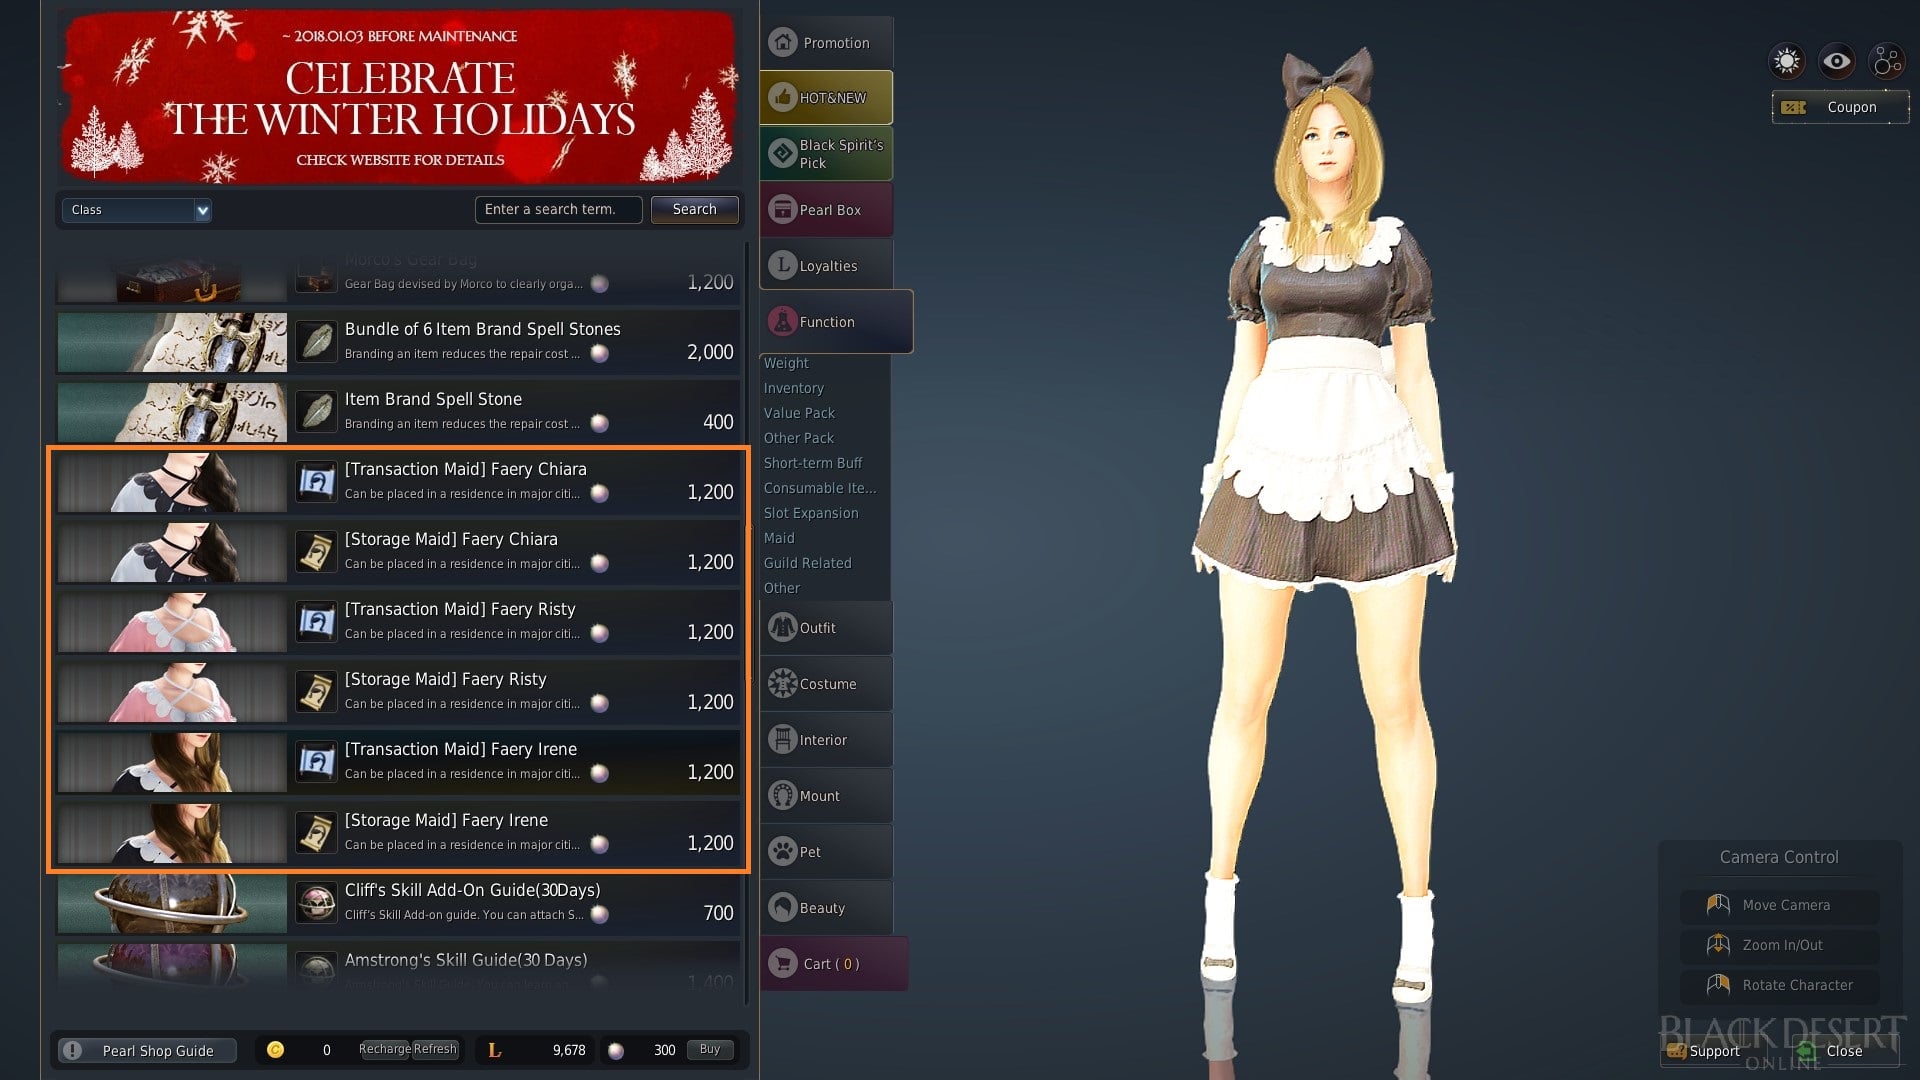Open the Pearl Box section
The height and width of the screenshot is (1080, 1920).
pos(825,209)
